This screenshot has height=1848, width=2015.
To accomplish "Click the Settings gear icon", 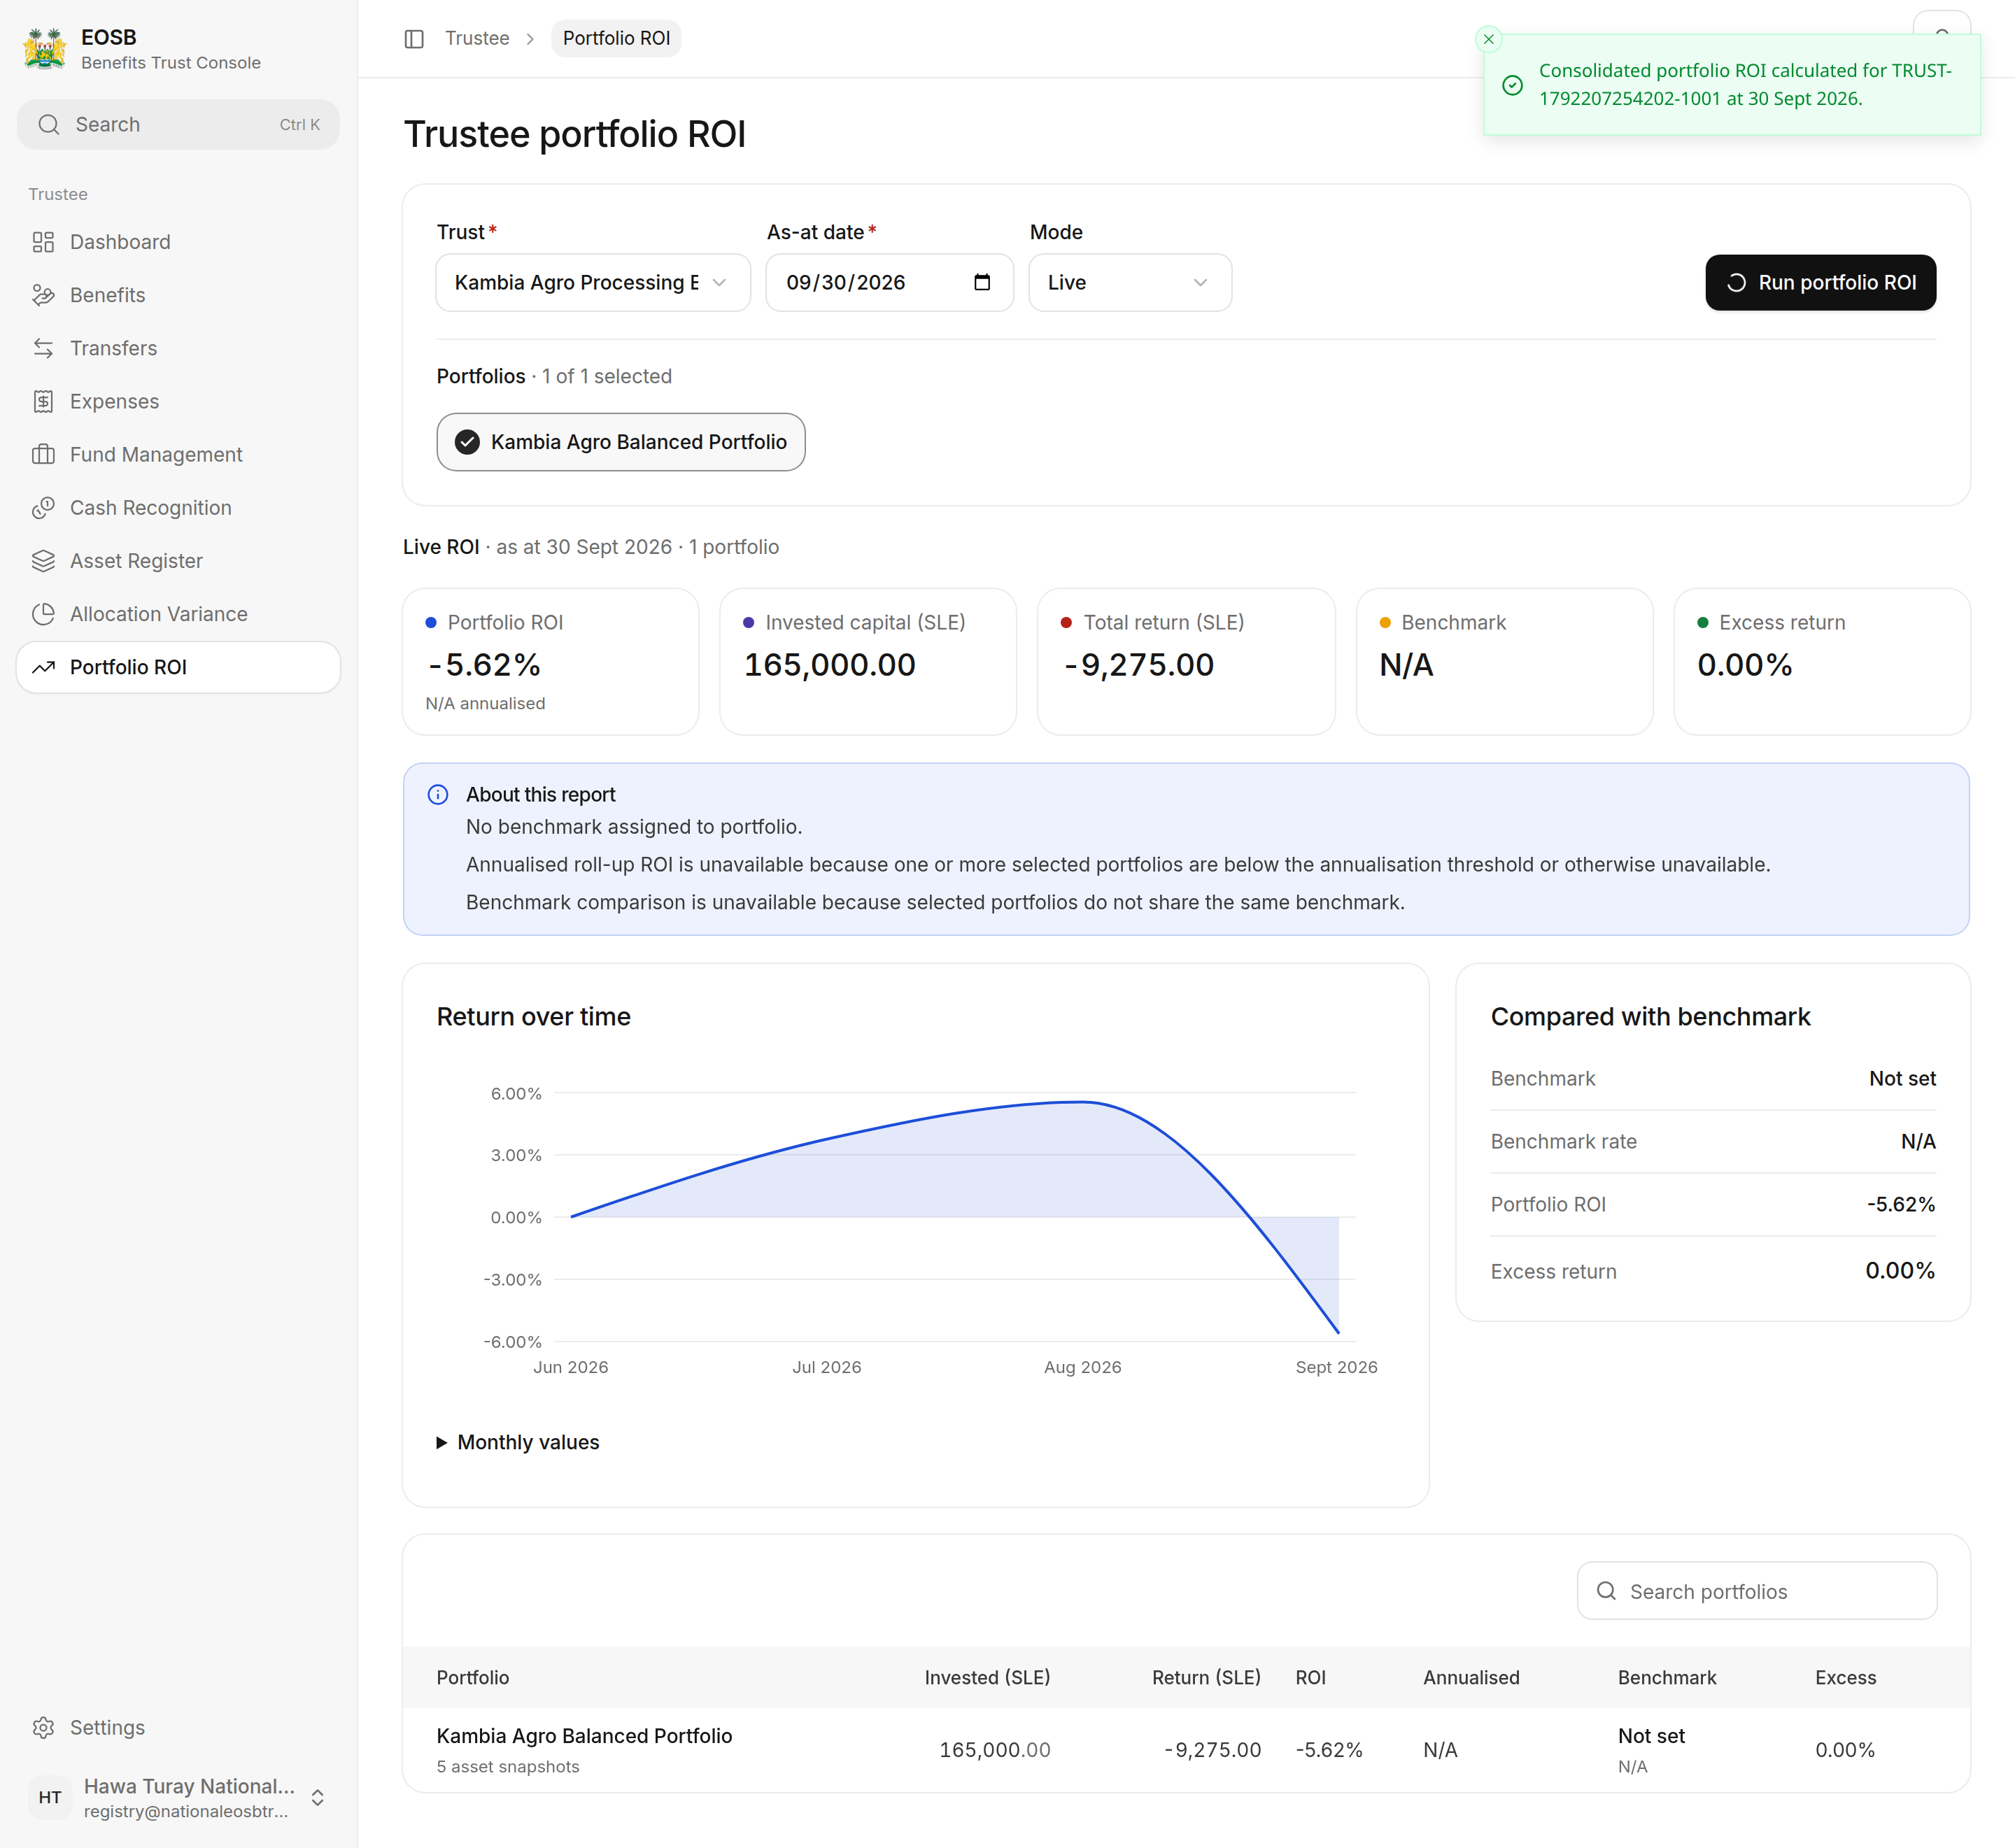I will point(43,1728).
